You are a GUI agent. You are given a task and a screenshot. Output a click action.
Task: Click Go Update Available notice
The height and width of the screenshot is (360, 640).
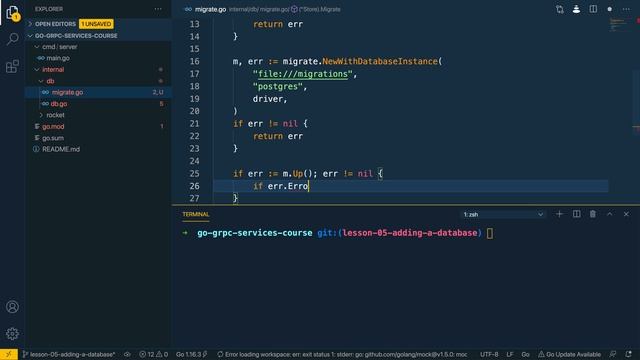click(x=569, y=354)
